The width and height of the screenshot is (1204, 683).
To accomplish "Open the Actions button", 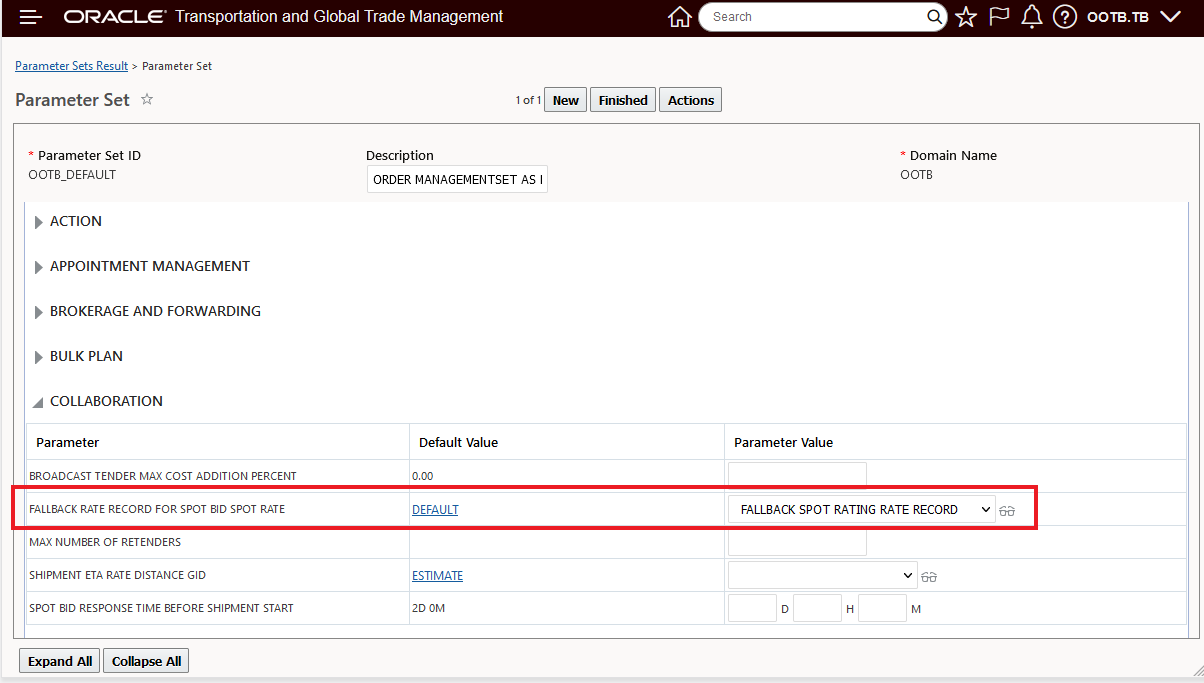I will (691, 100).
